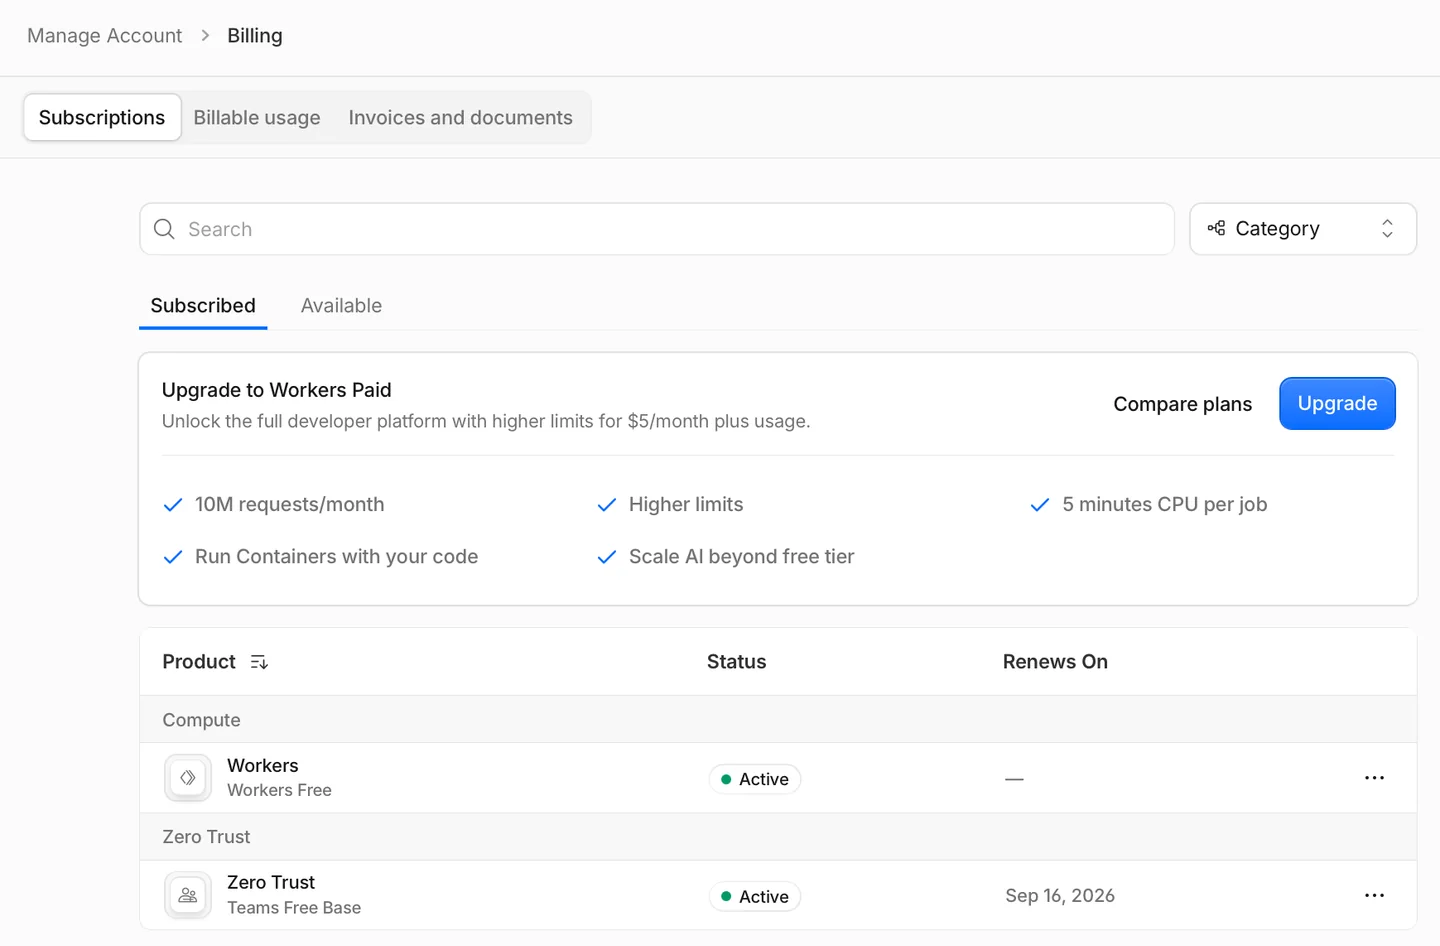
Task: Click checkmark beside Run Containers with your code
Action: click(x=173, y=557)
